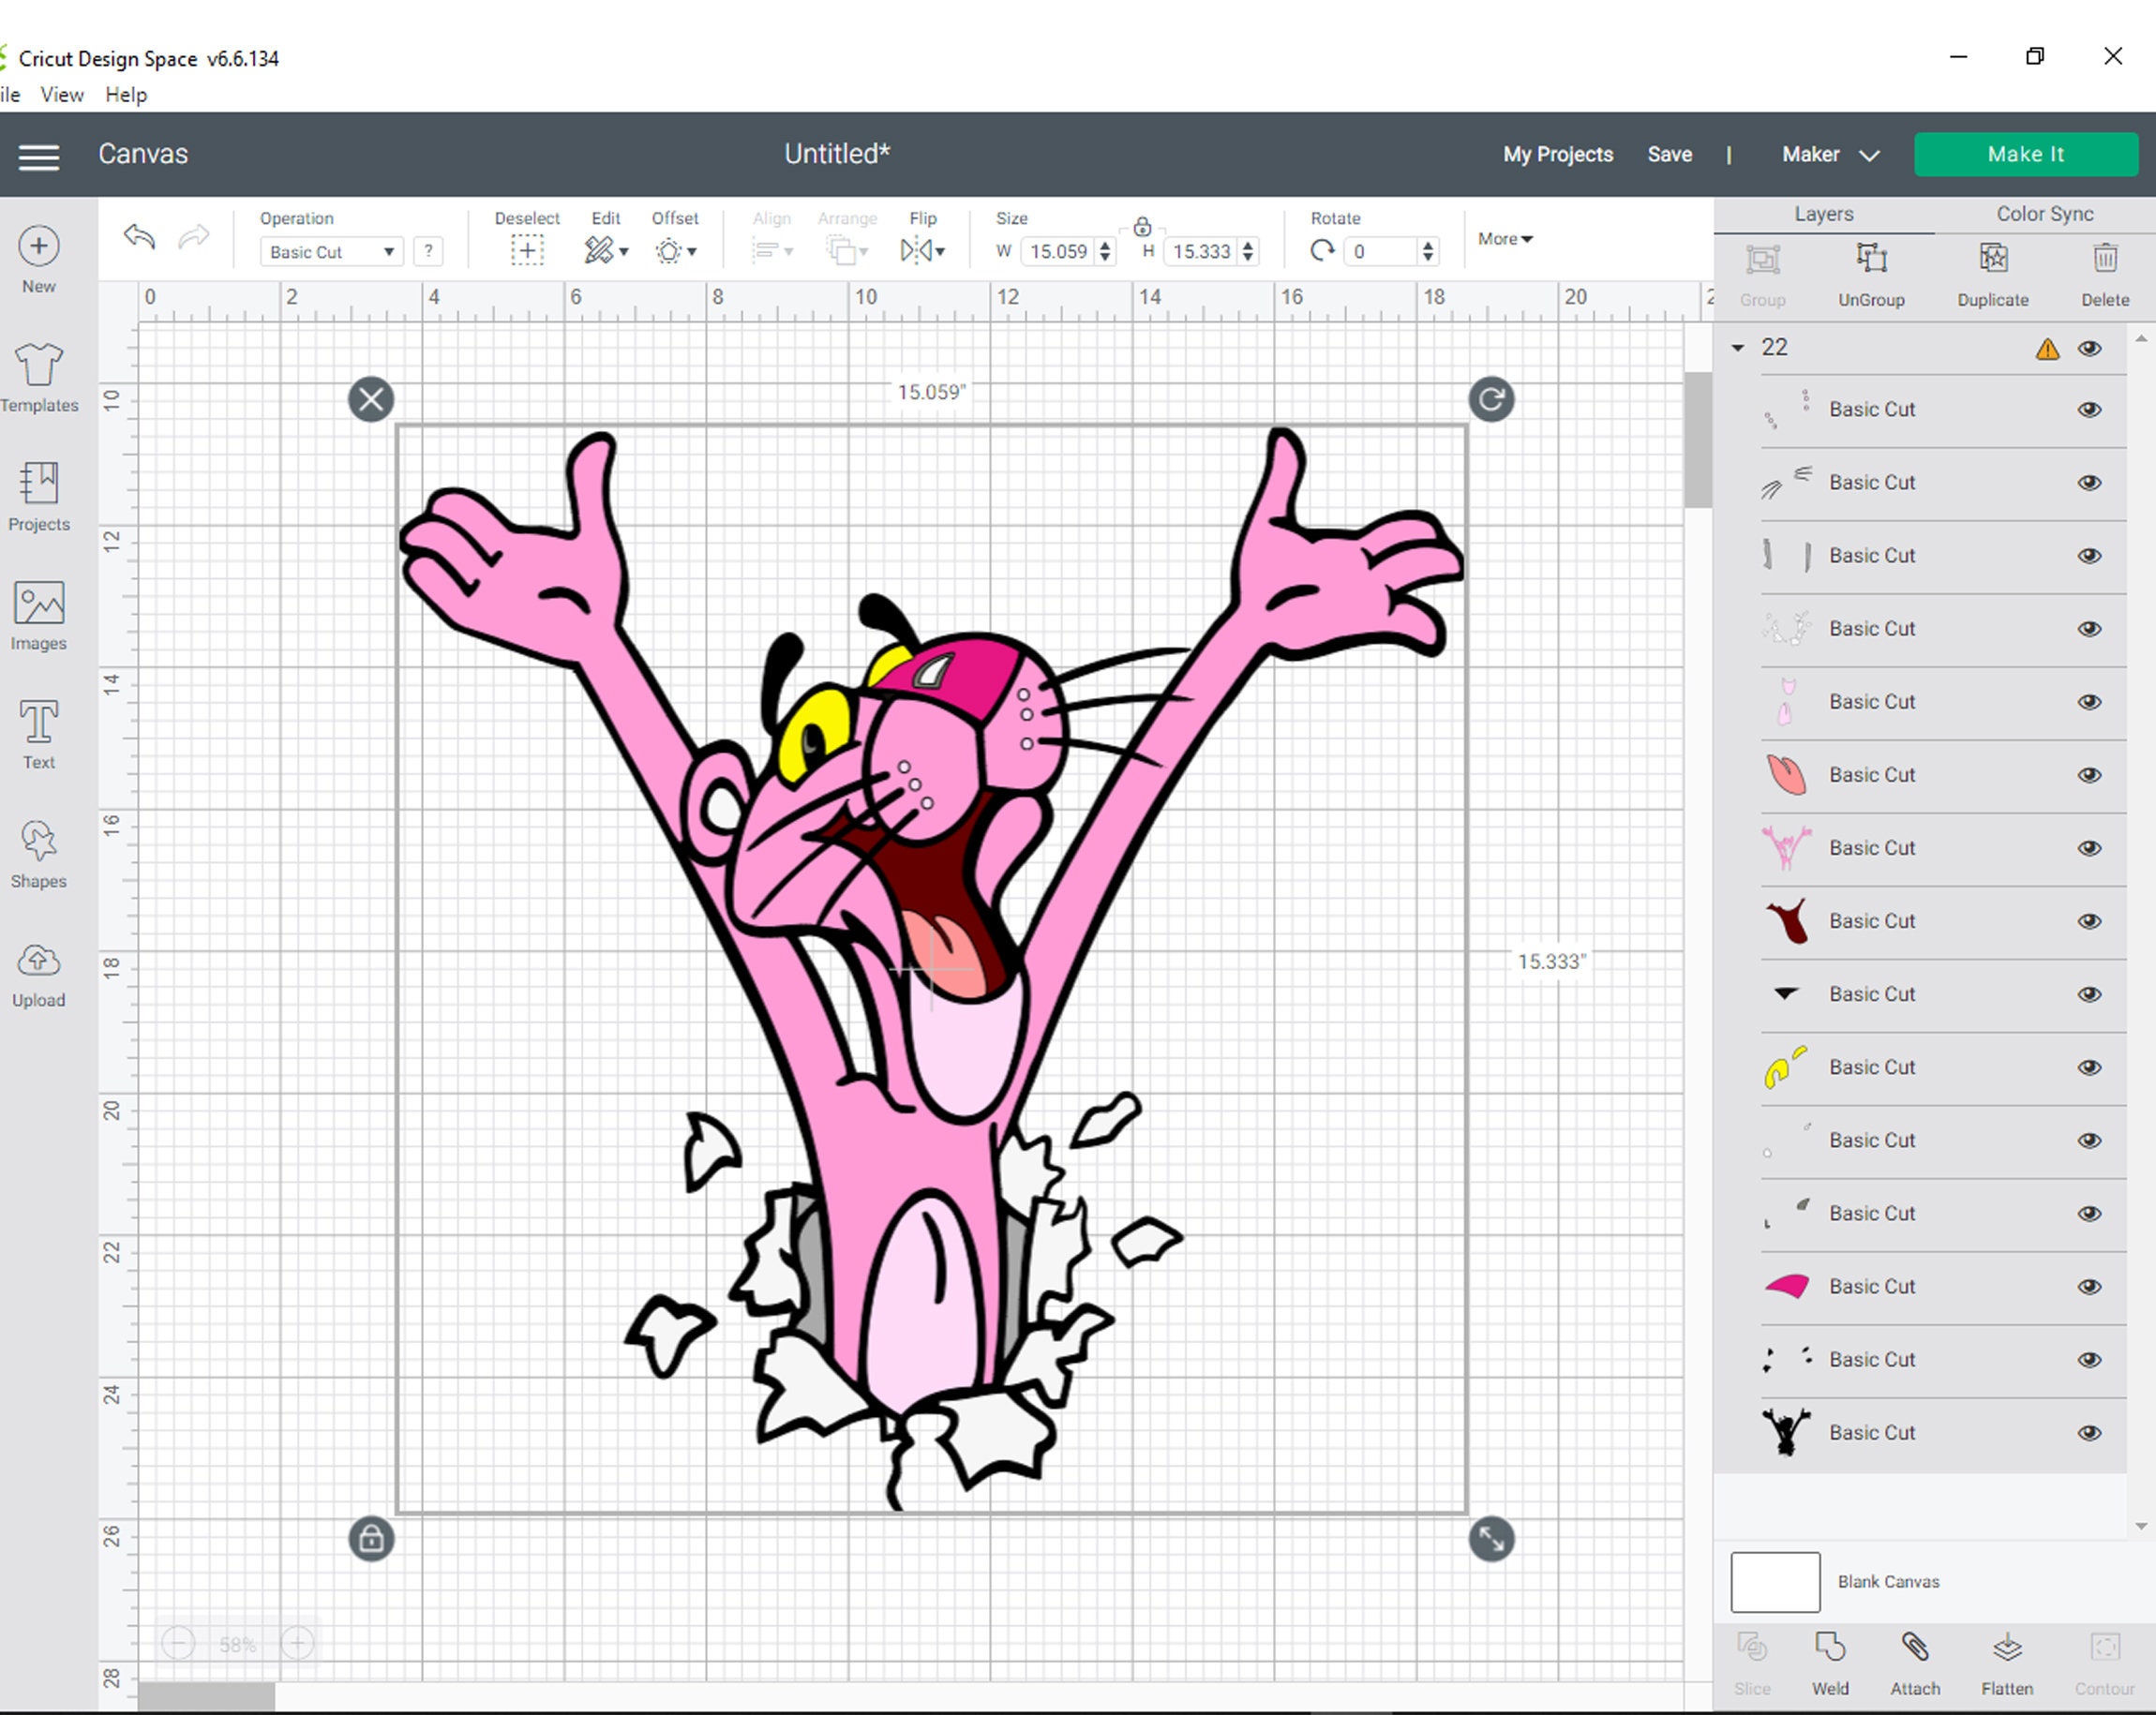
Task: Hide the yellow eyes Basic Cut layer
Action: pyautogui.click(x=2089, y=1067)
